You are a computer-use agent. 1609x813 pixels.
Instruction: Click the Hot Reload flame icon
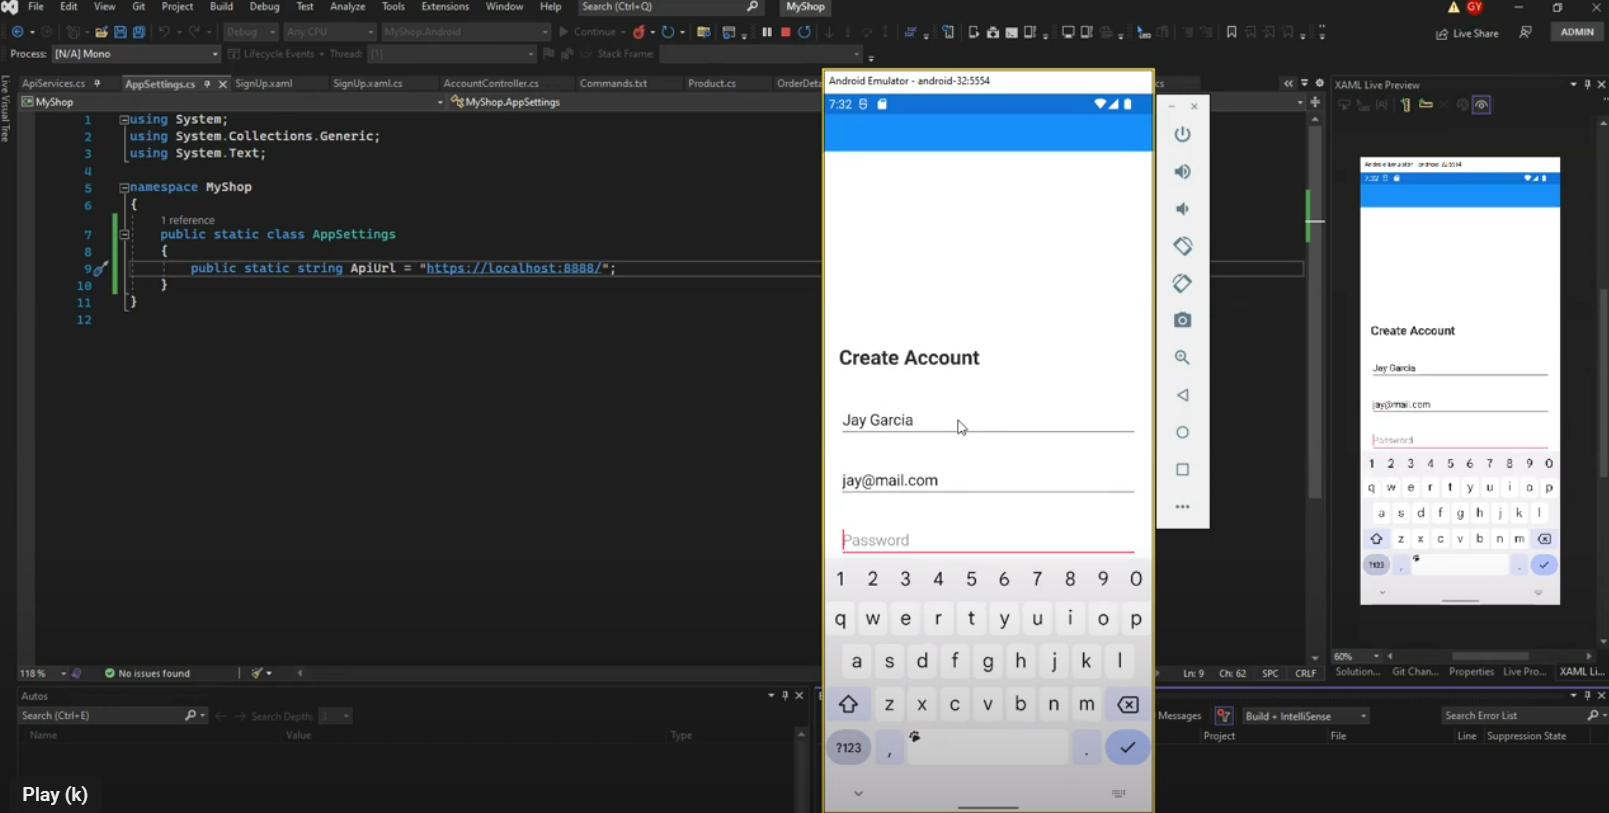click(639, 32)
